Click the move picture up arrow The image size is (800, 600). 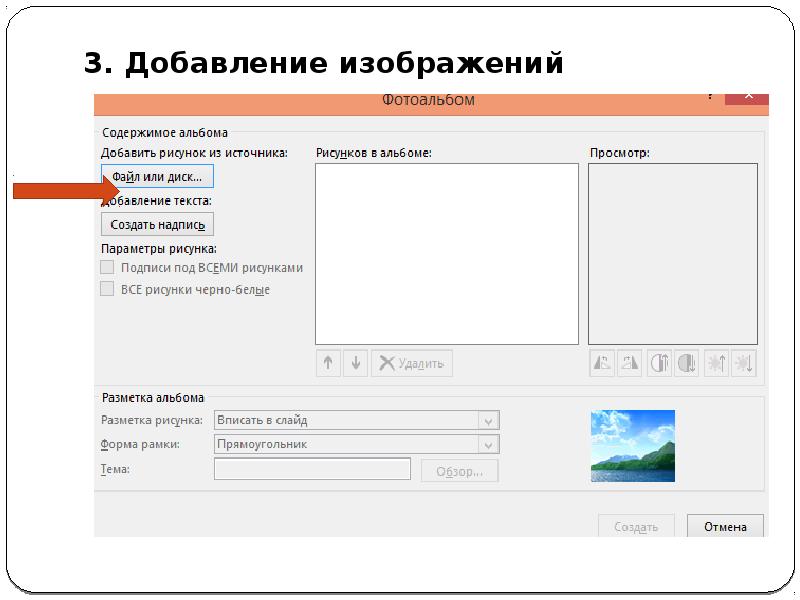pyautogui.click(x=328, y=364)
